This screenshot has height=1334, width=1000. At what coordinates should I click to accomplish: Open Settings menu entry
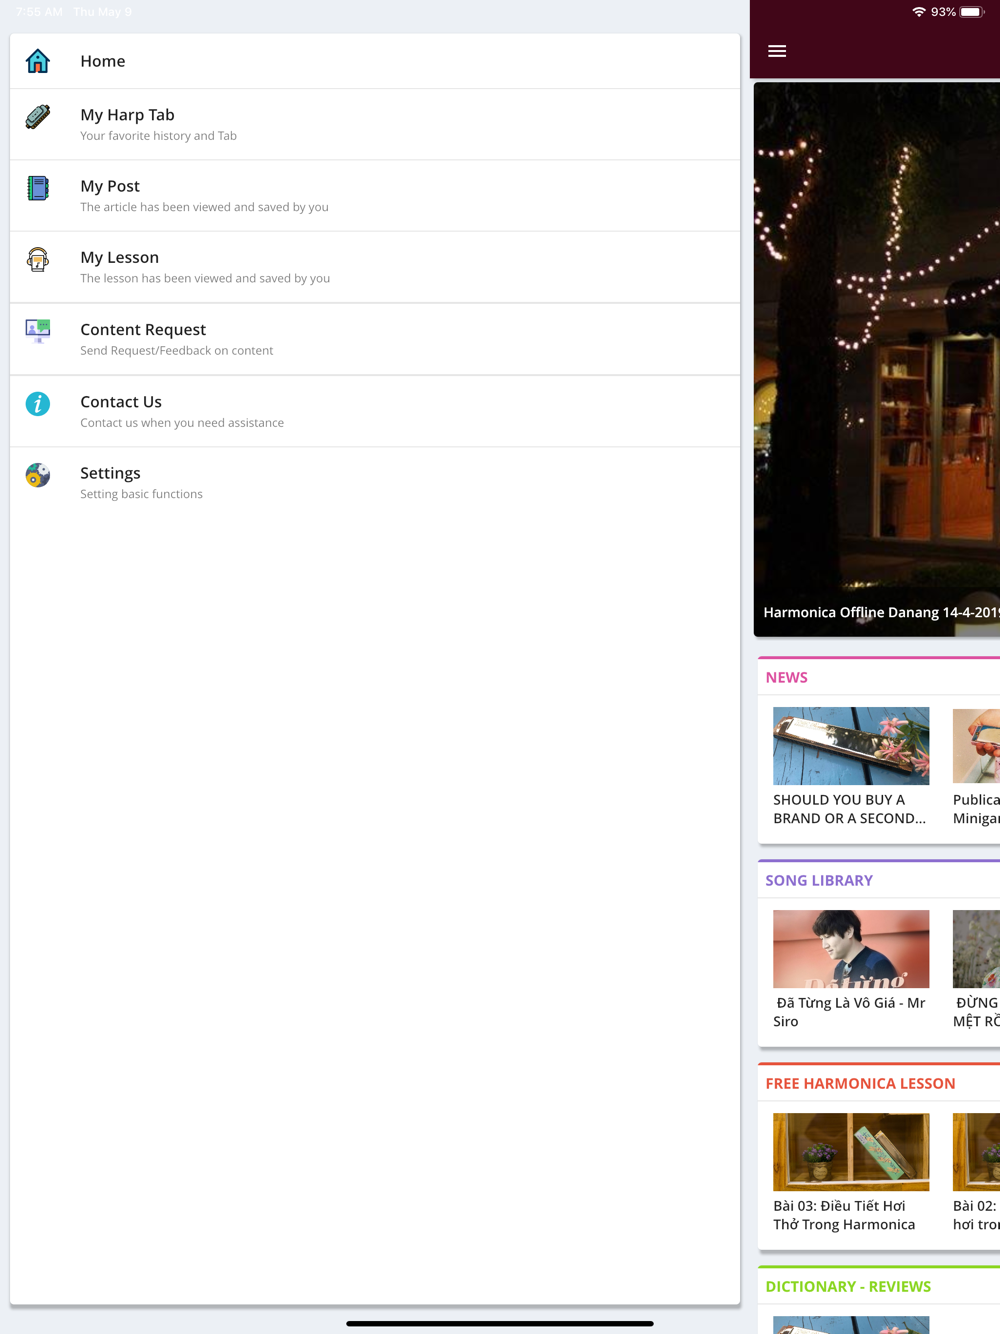375,483
